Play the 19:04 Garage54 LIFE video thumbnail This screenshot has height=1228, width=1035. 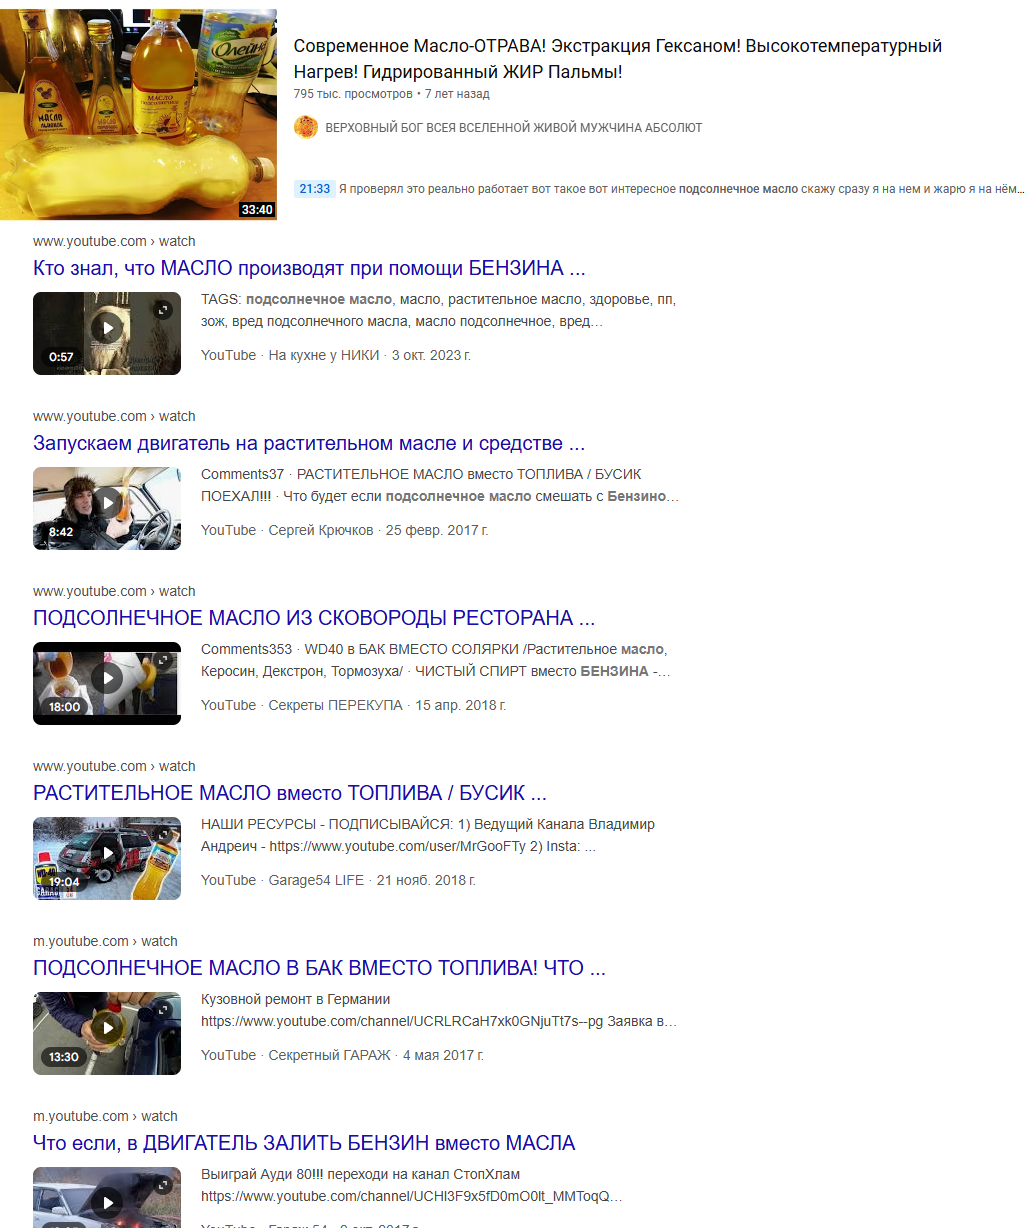click(107, 858)
